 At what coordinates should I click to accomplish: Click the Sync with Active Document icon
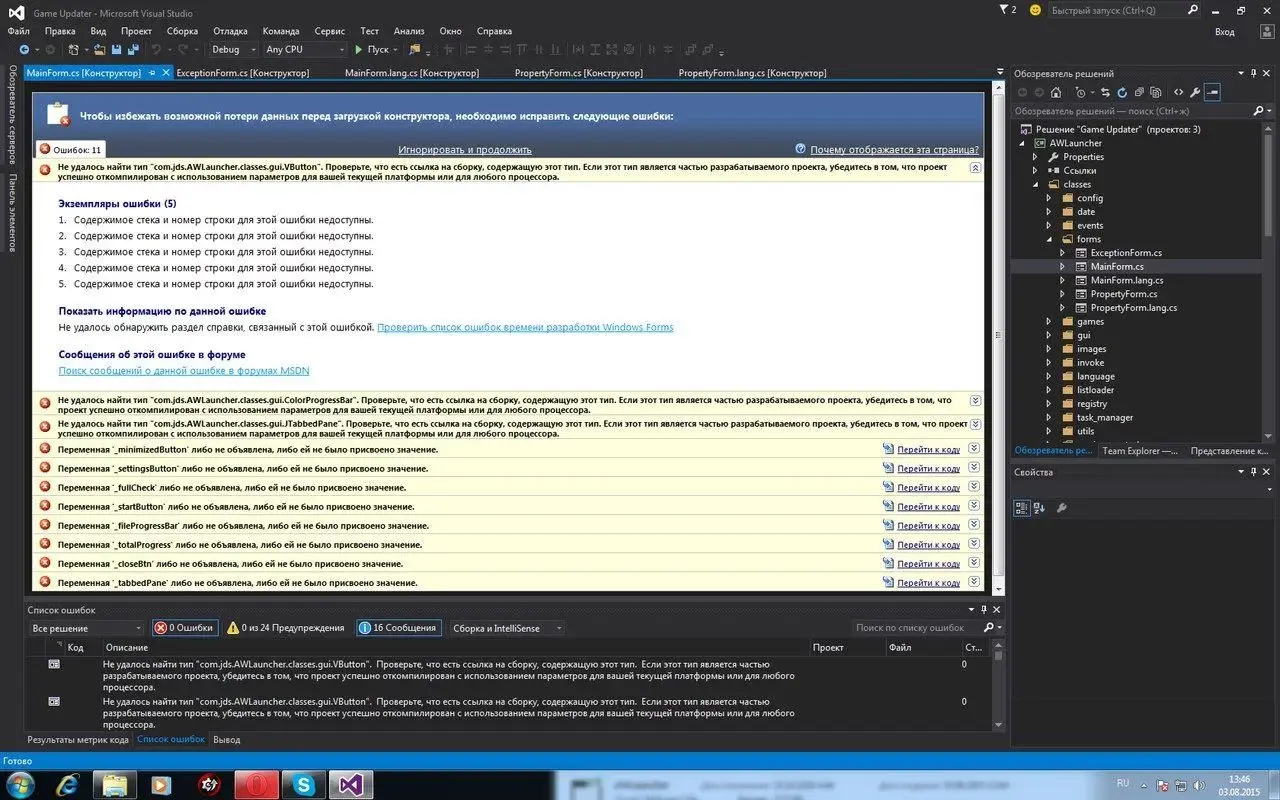1105,92
